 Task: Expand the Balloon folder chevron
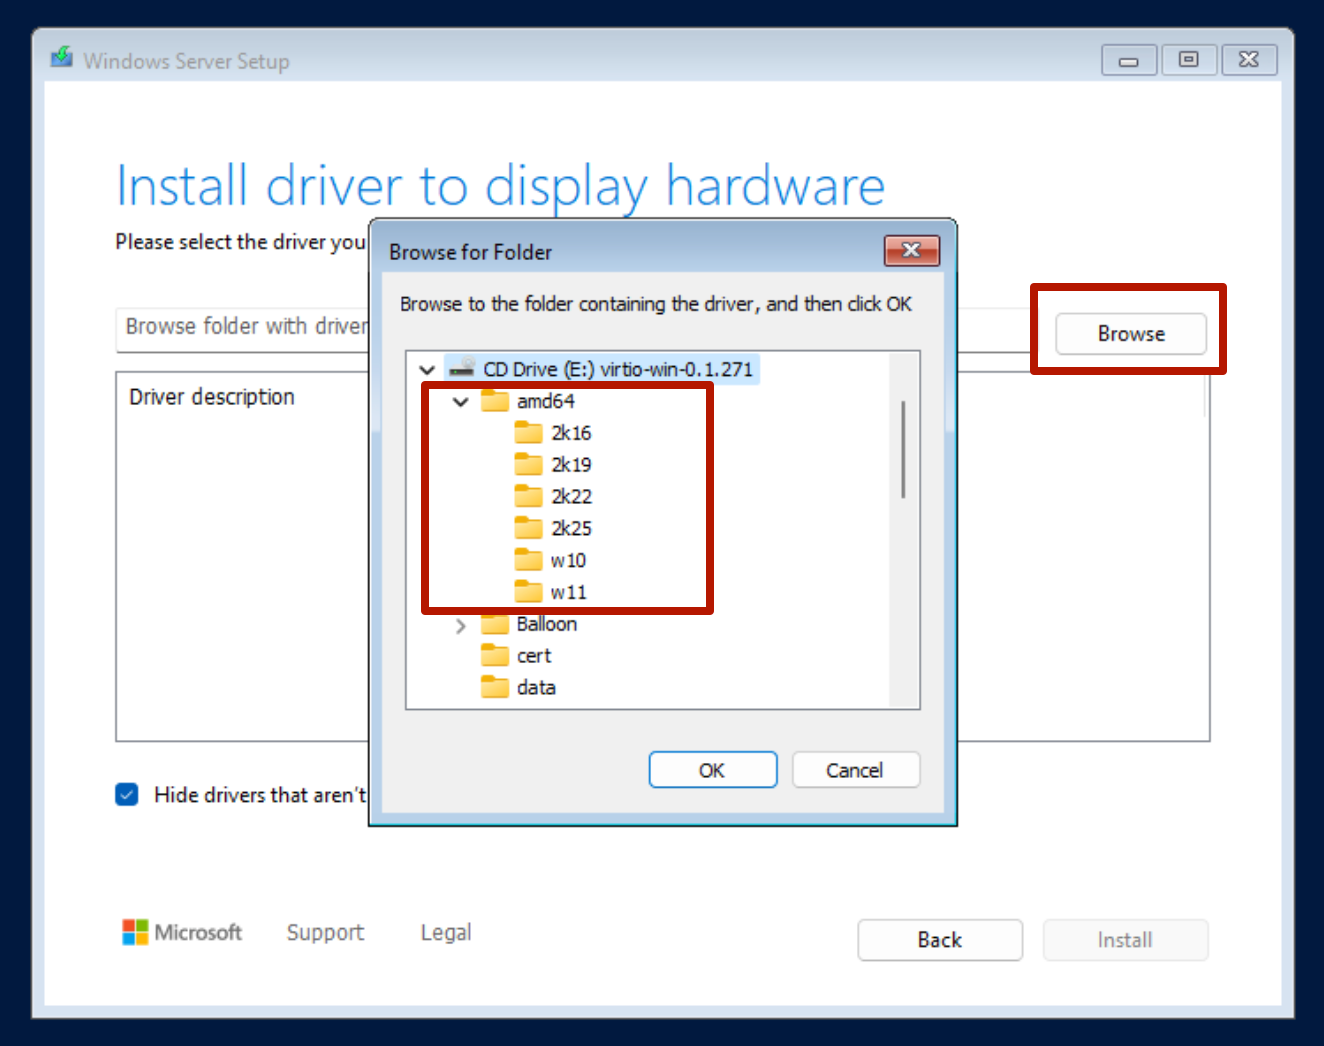tap(461, 626)
